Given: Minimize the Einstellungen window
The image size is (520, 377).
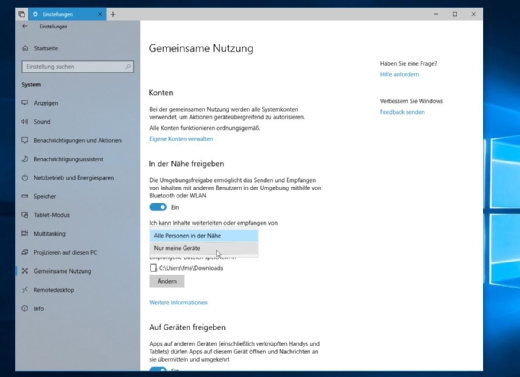Looking at the screenshot, I should point(436,14).
